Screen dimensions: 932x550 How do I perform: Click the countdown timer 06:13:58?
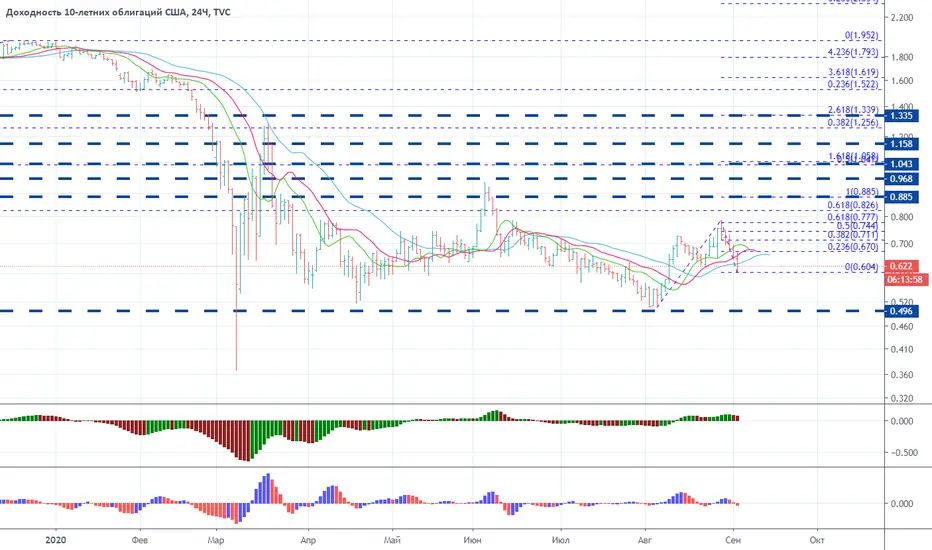(x=905, y=279)
